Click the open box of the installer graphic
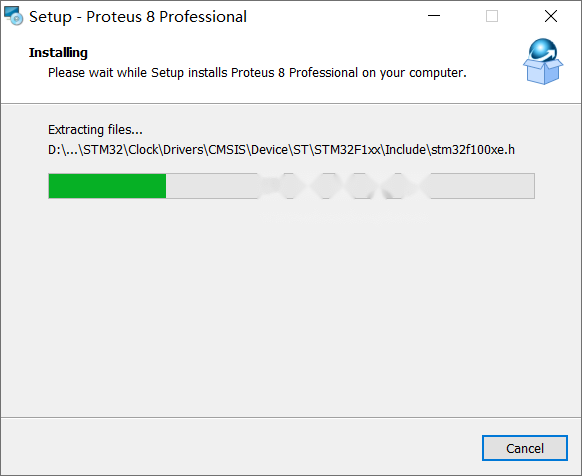 click(x=543, y=71)
